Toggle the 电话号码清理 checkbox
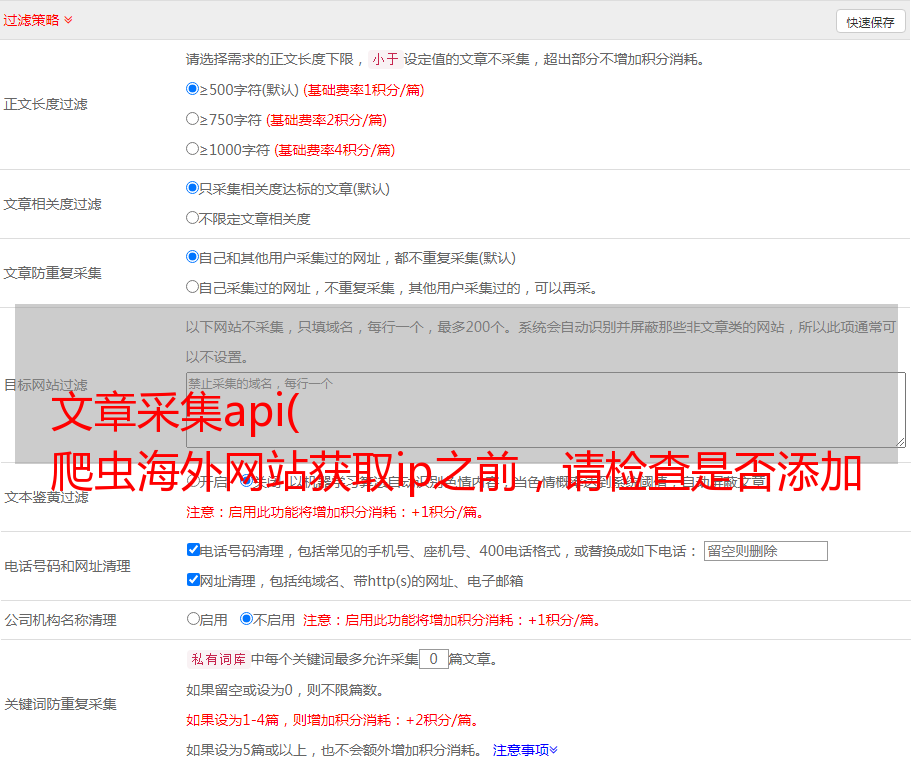 [x=193, y=550]
